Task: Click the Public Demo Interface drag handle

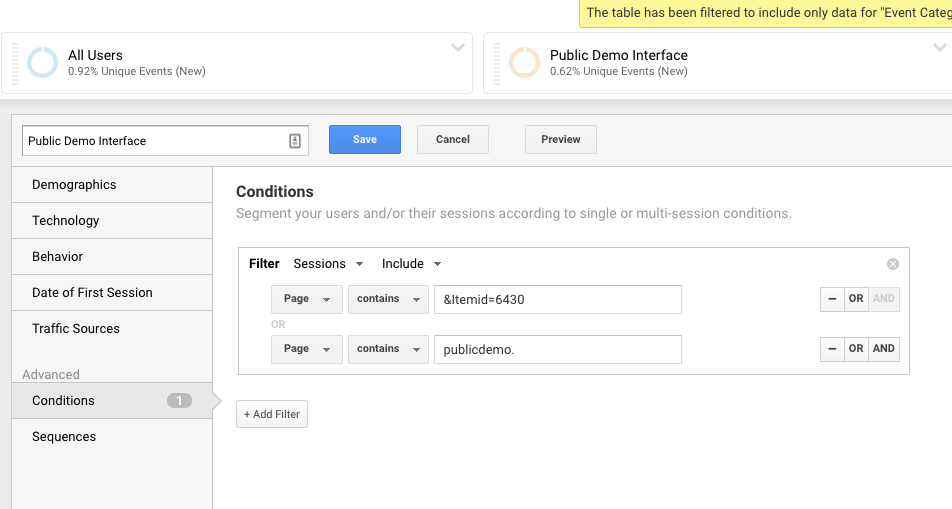Action: pyautogui.click(x=497, y=63)
